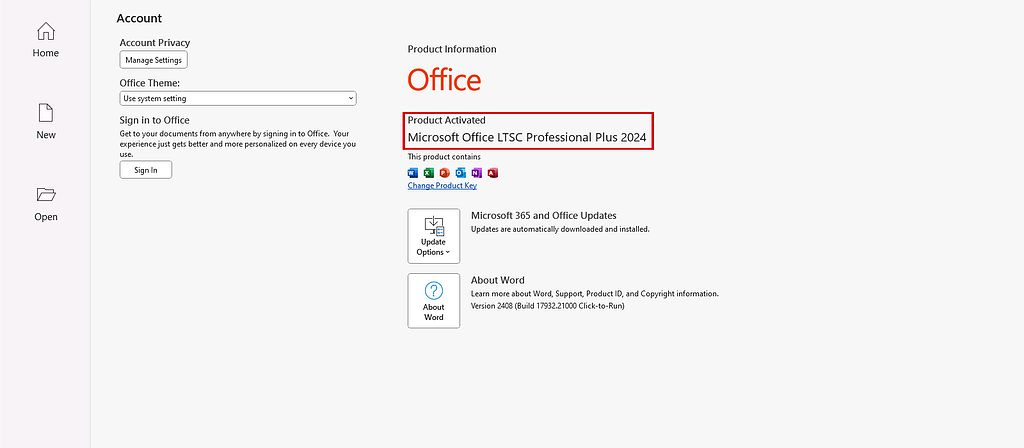
Task: Click the Microsoft 365 and Office Updates heading
Action: point(544,216)
